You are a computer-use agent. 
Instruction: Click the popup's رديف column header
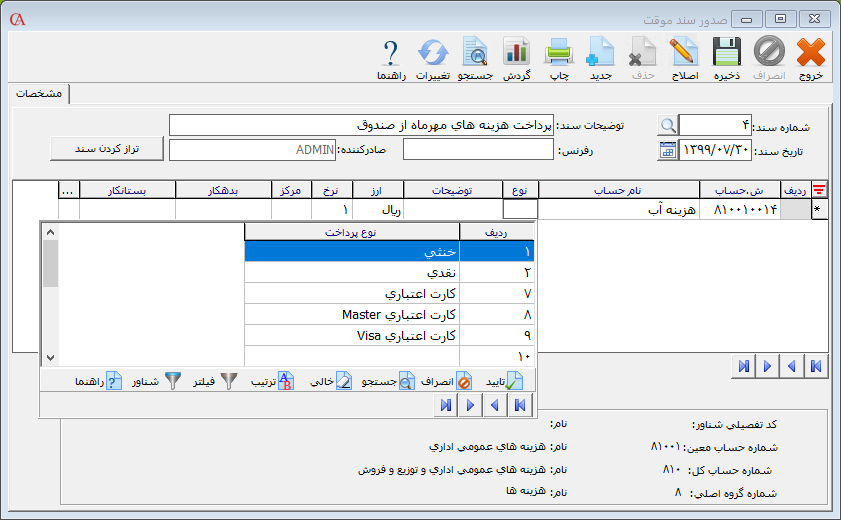coord(497,232)
